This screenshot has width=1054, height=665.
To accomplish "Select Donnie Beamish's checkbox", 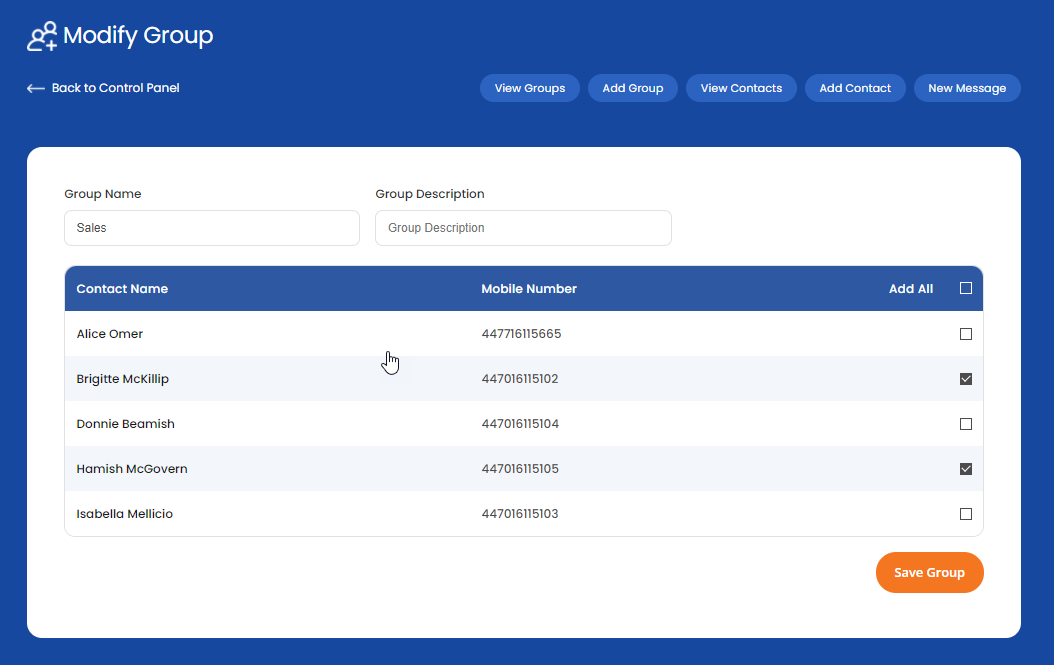I will [x=966, y=424].
